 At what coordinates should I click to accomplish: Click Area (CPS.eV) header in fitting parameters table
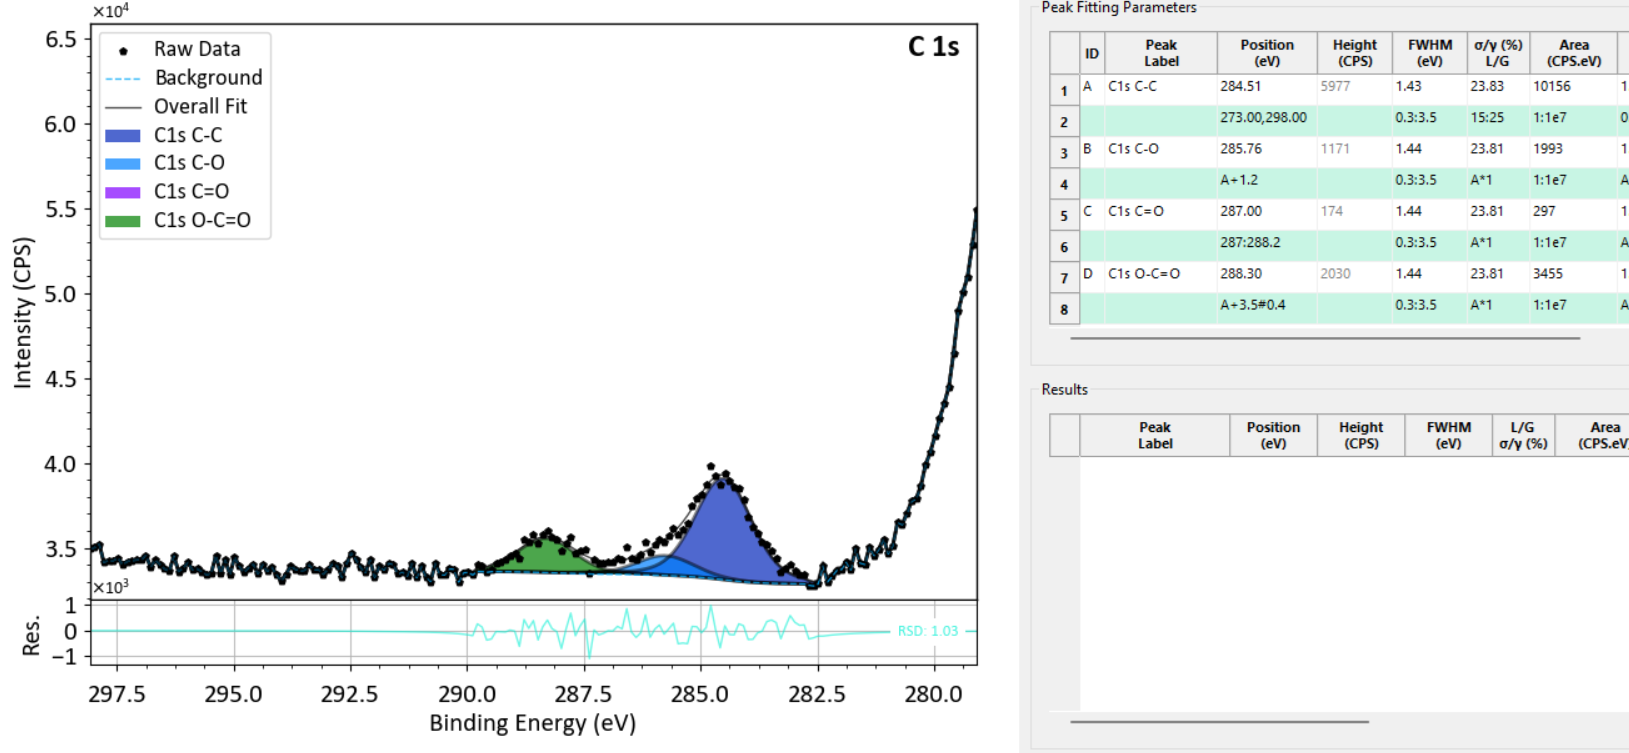pos(1574,54)
